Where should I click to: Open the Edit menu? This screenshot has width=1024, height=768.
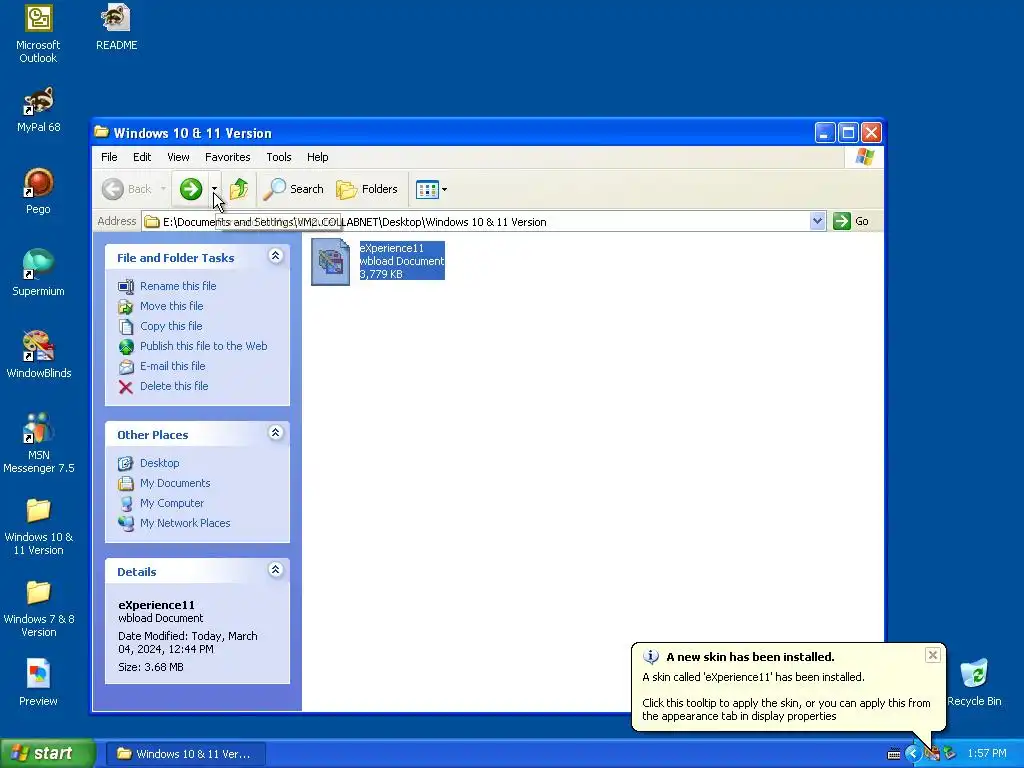(142, 157)
